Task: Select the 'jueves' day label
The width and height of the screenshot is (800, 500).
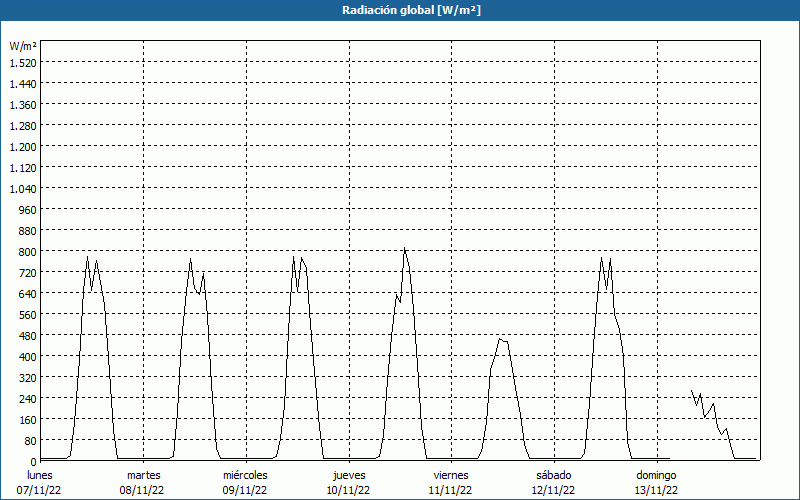Action: pos(349,475)
